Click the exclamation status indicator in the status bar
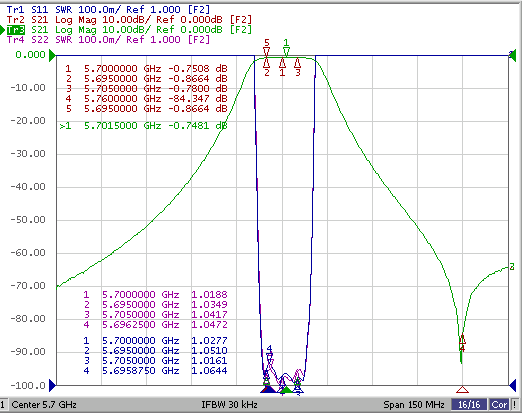Viewport: 522px width, 413px height. 515,405
